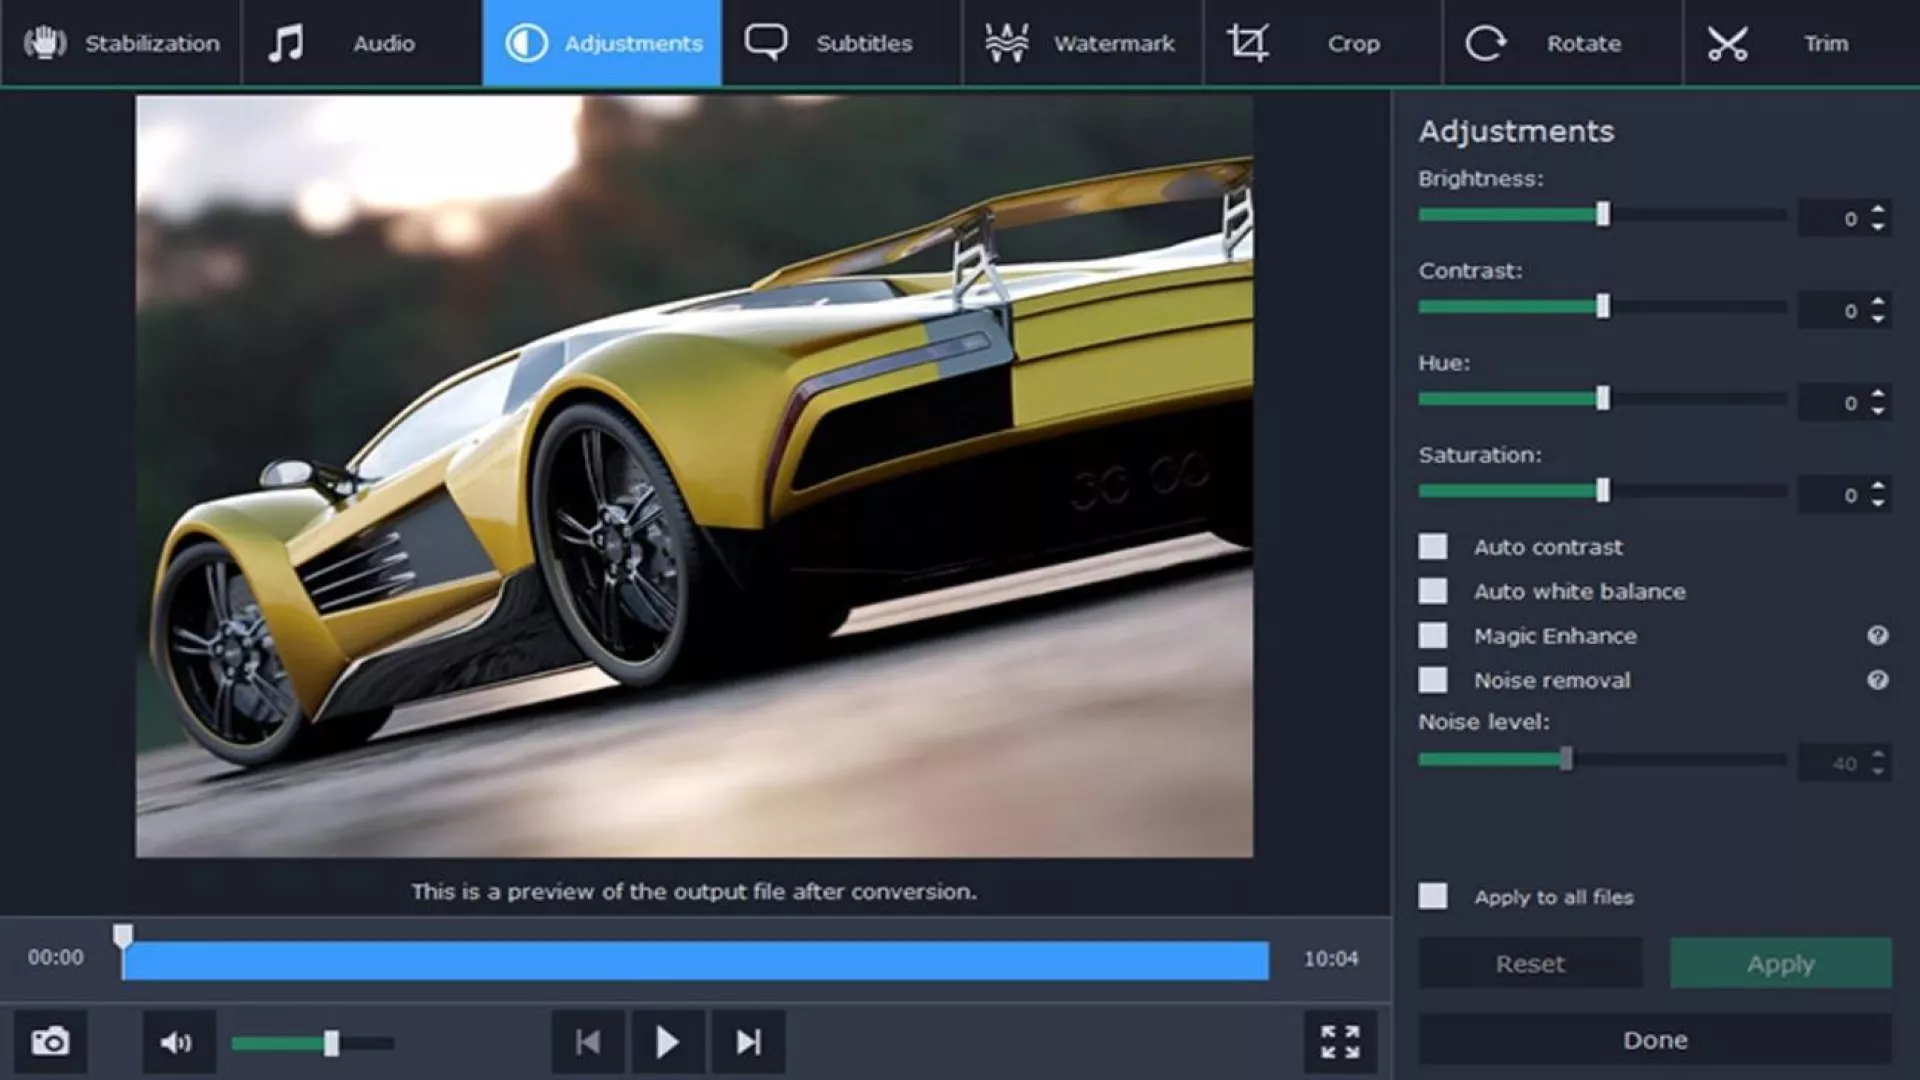1920x1080 pixels.
Task: Increase Brightness value with up arrow
Action: coord(1878,210)
